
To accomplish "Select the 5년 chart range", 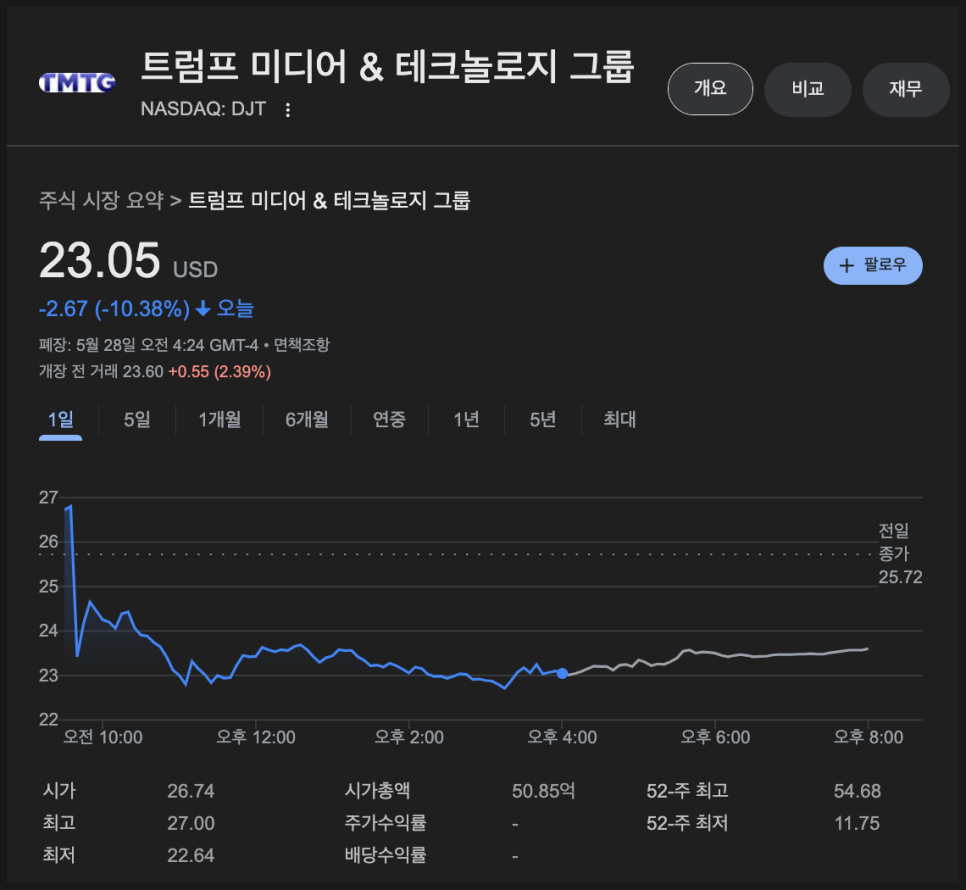I will [543, 419].
